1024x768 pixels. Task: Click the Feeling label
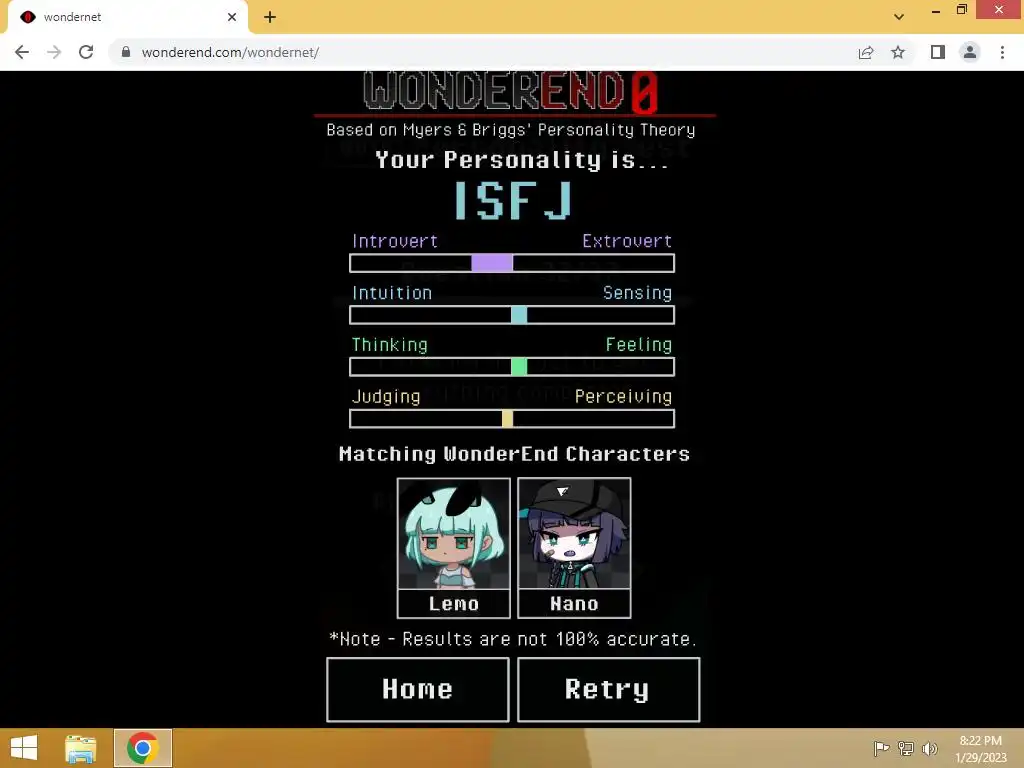pos(639,345)
